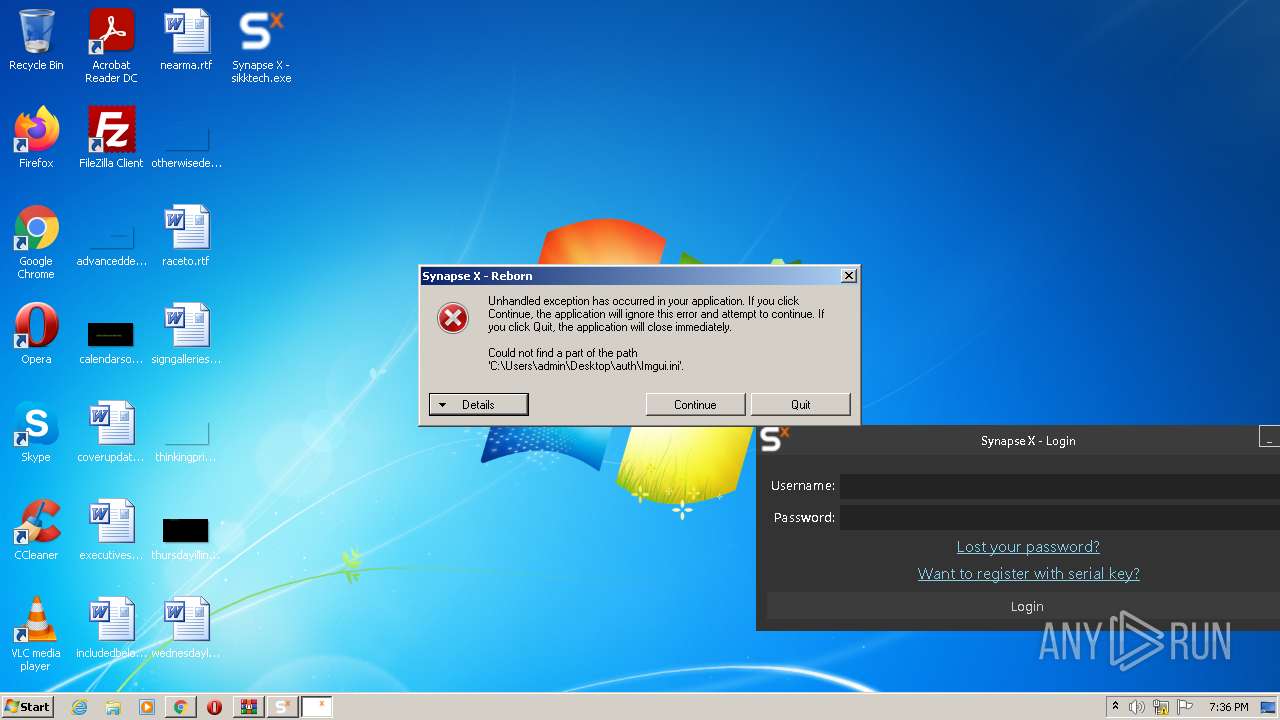Open Opera from the taskbar

click(214, 707)
